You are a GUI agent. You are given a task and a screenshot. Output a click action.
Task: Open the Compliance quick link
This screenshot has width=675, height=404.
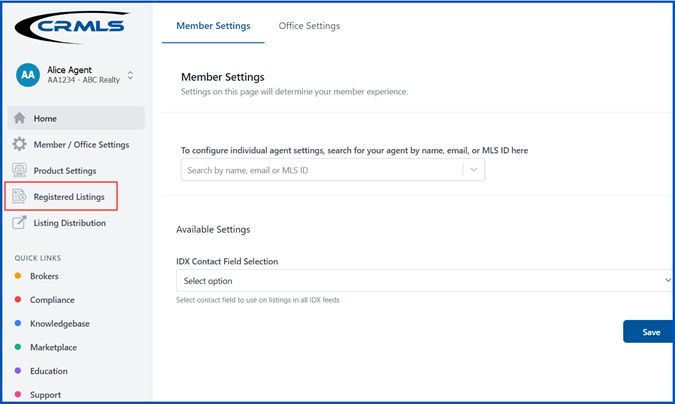52,300
